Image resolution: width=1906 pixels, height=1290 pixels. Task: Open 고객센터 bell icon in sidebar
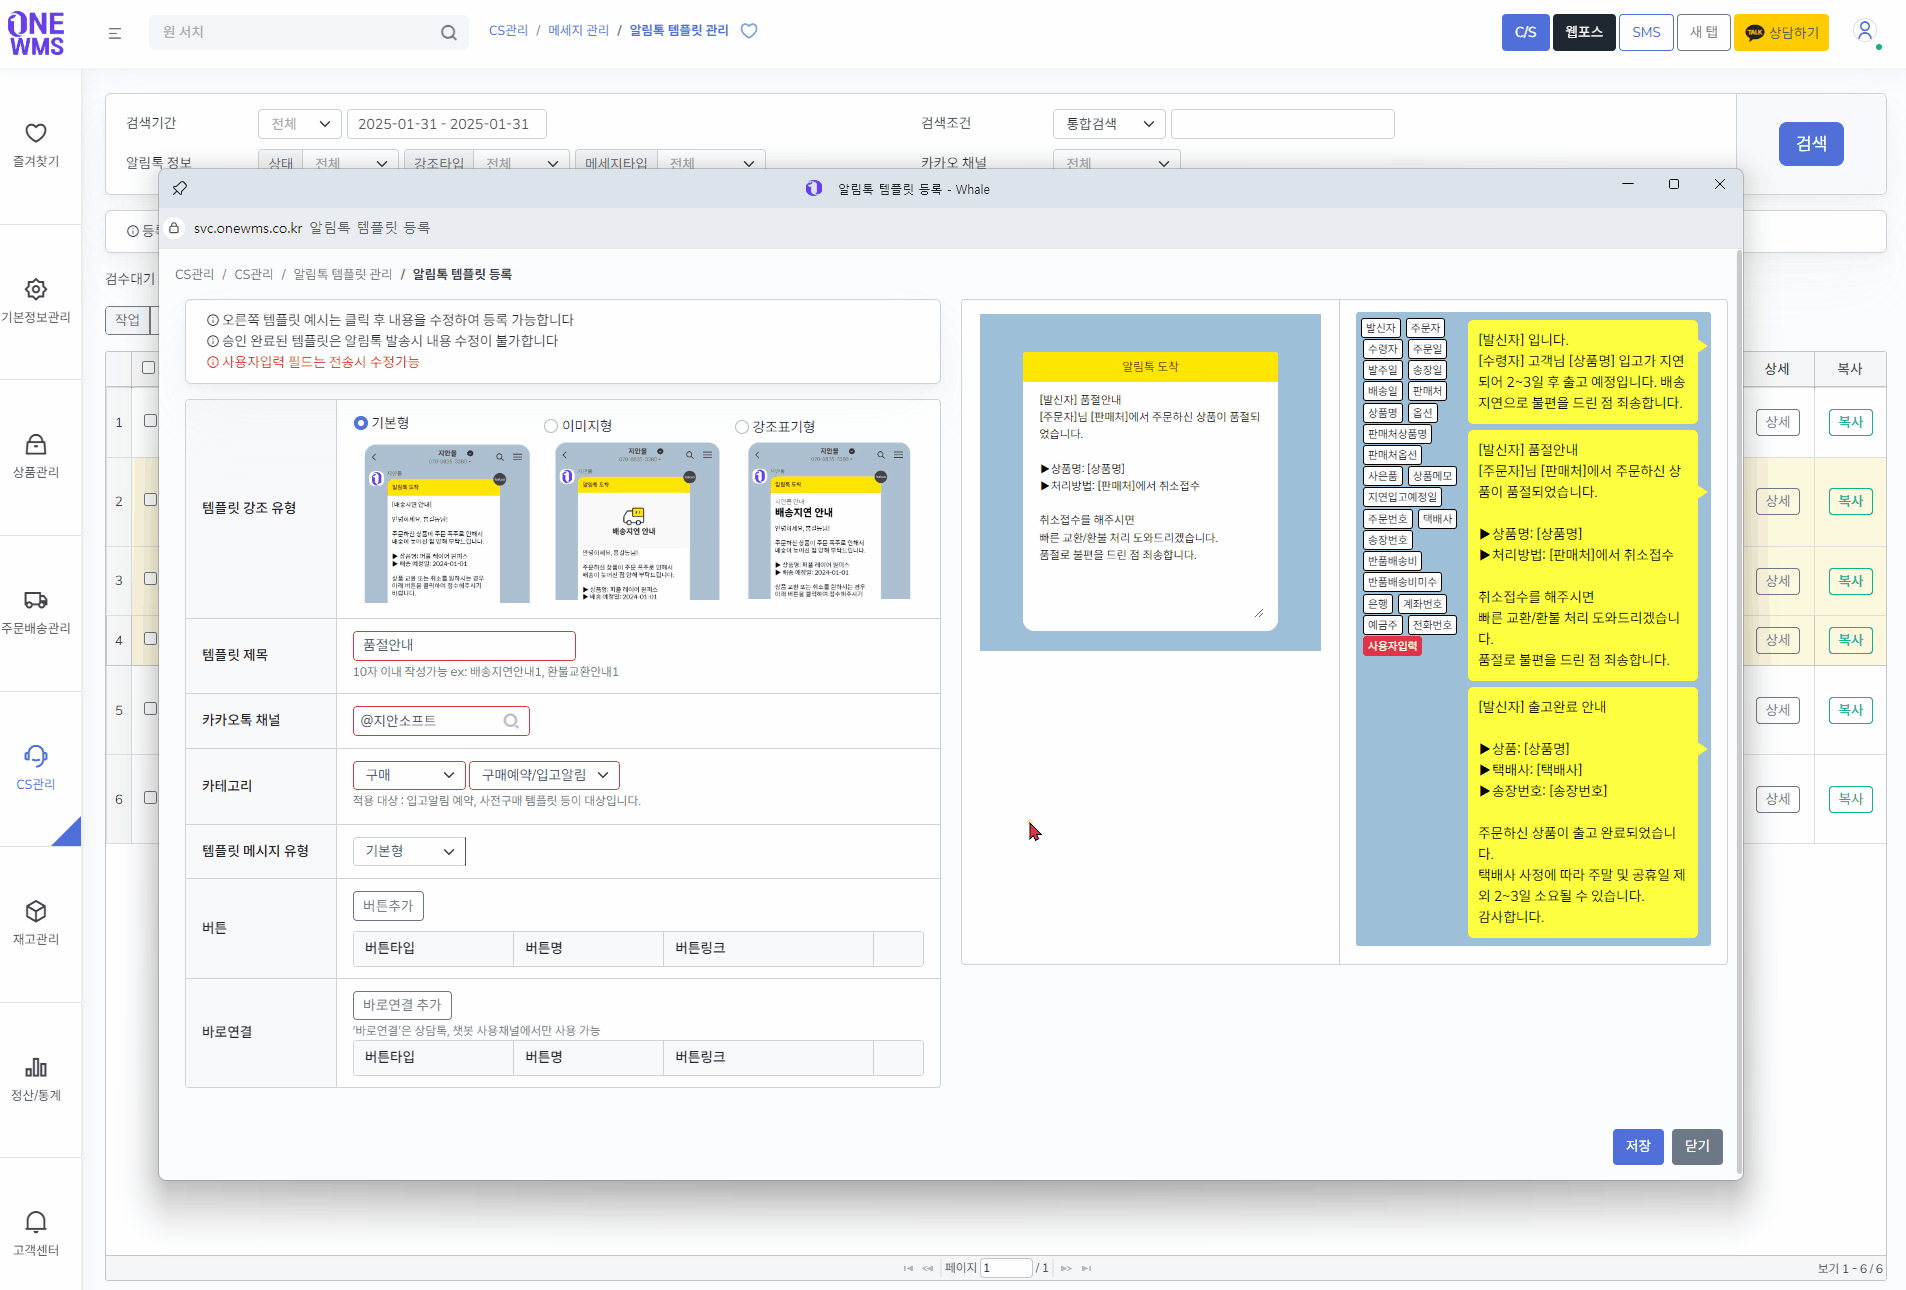[x=36, y=1223]
